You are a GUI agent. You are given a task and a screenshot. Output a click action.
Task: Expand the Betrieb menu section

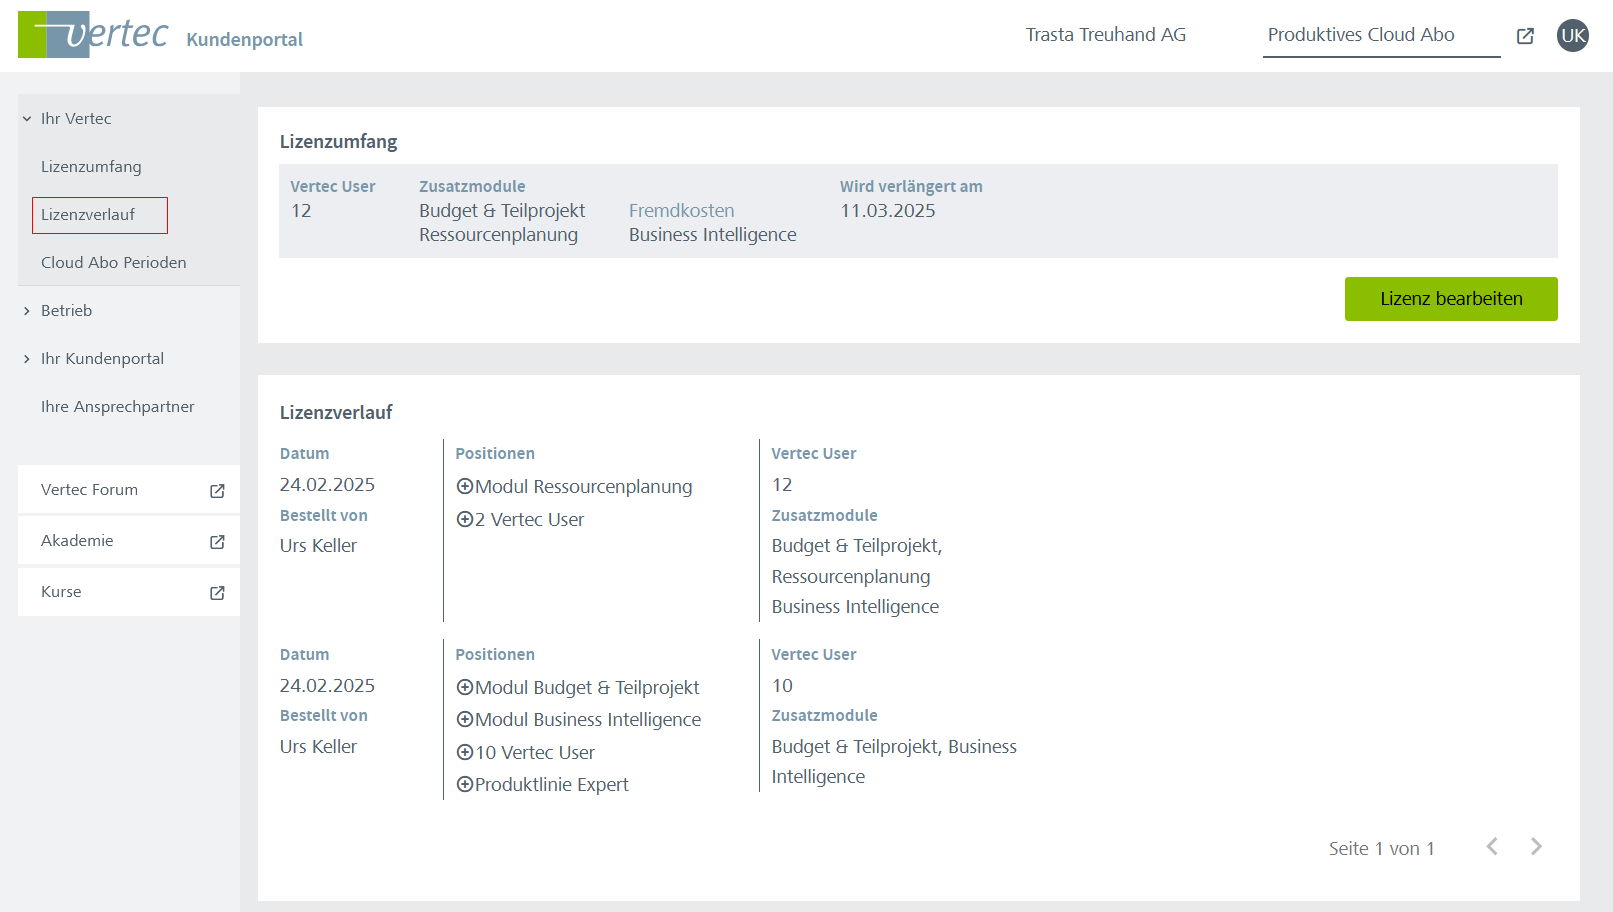coord(27,311)
